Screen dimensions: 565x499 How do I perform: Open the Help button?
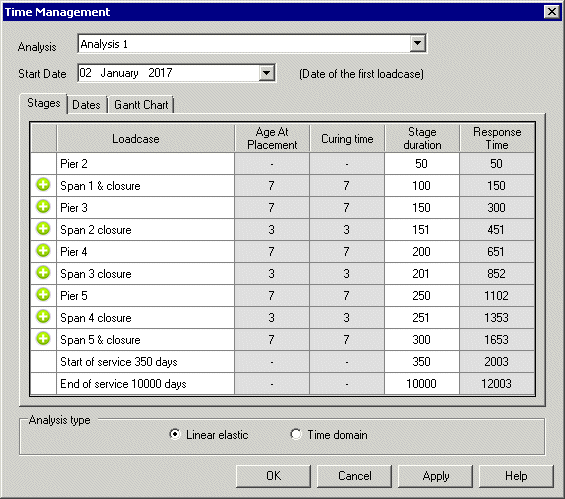516,476
